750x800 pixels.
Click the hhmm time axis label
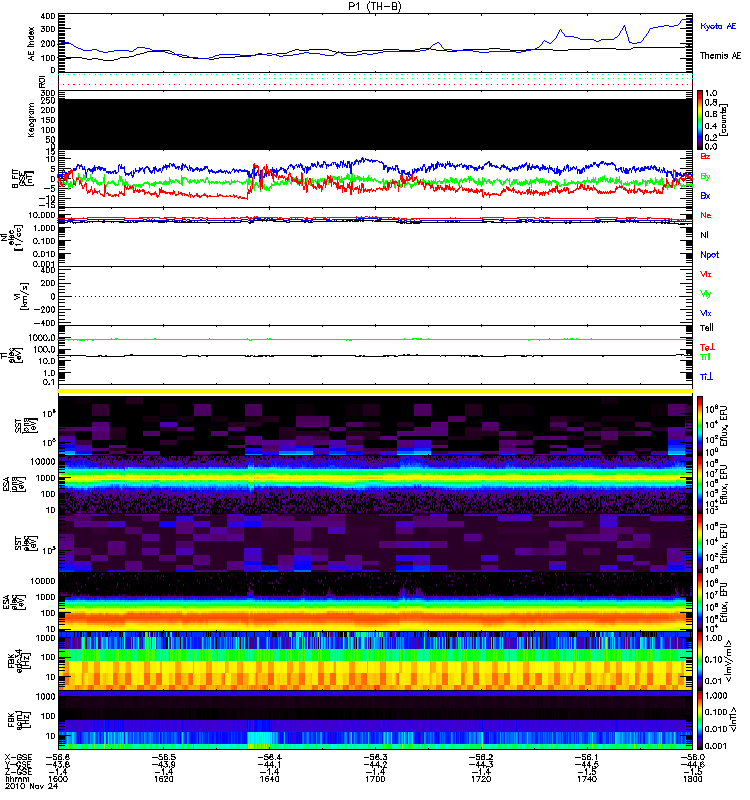pyautogui.click(x=17, y=779)
